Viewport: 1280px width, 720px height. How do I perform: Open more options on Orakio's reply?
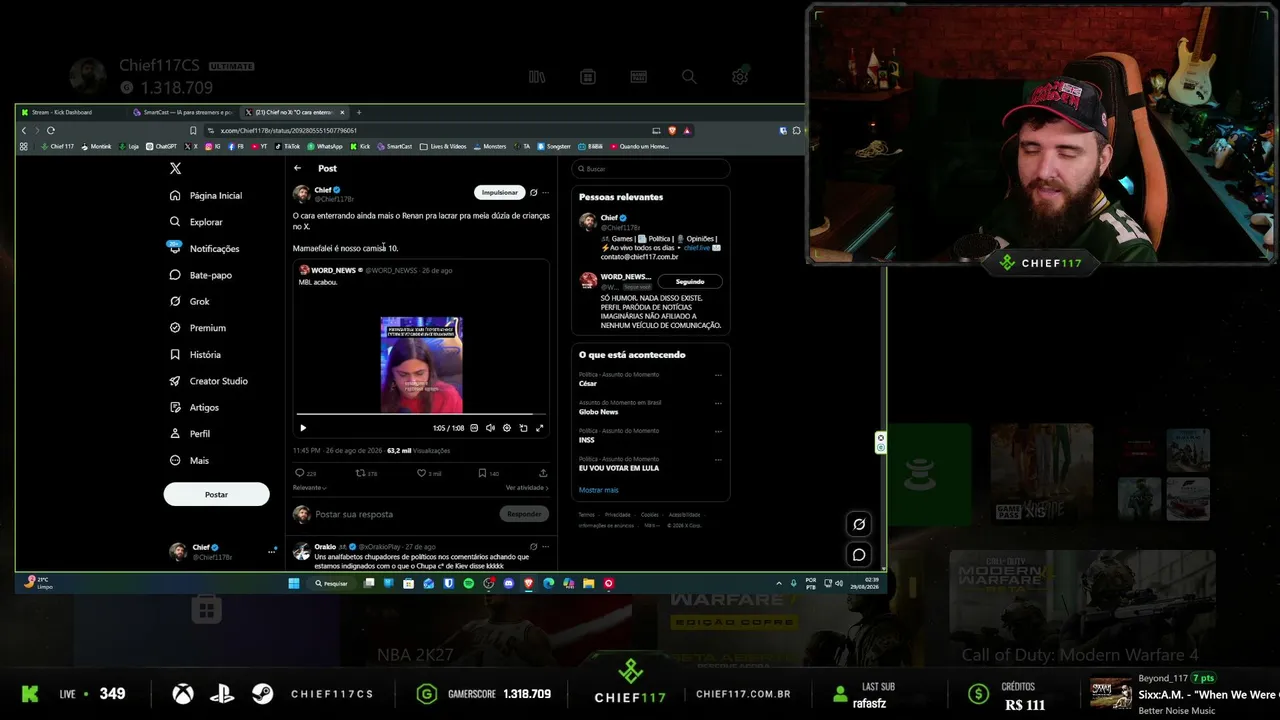point(545,547)
